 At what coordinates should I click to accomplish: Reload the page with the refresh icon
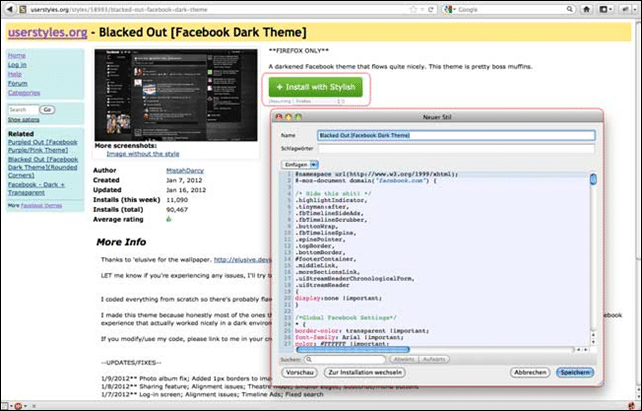click(431, 9)
